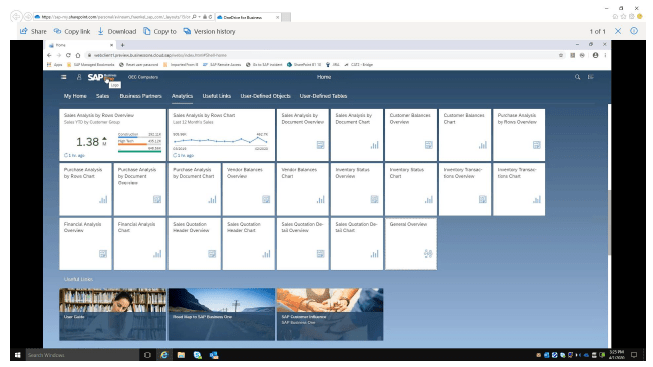Open the User-Defined Tables tab
The height and width of the screenshot is (367, 653).
pyautogui.click(x=323, y=96)
